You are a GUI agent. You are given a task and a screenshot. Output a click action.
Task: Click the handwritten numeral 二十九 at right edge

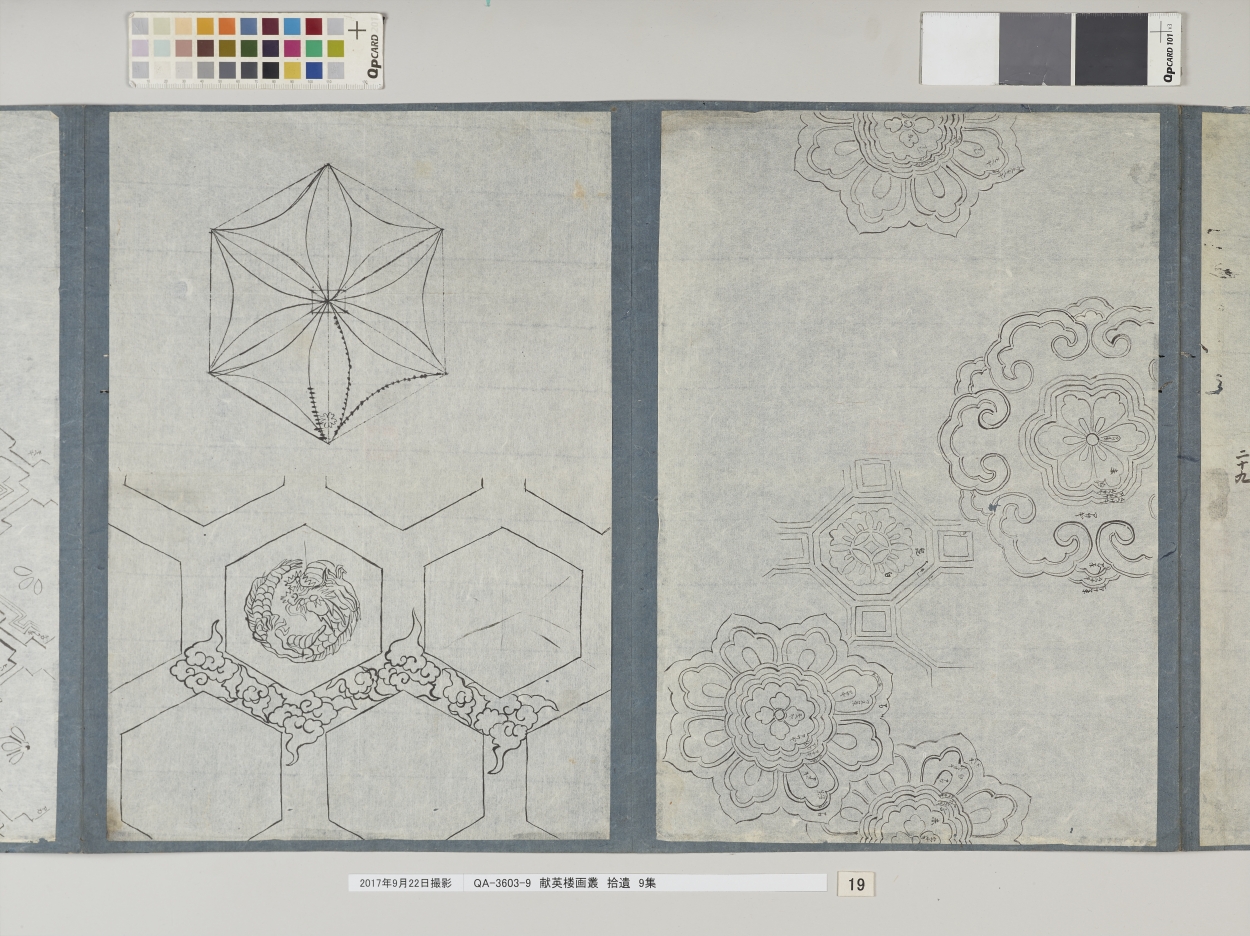tap(1241, 465)
